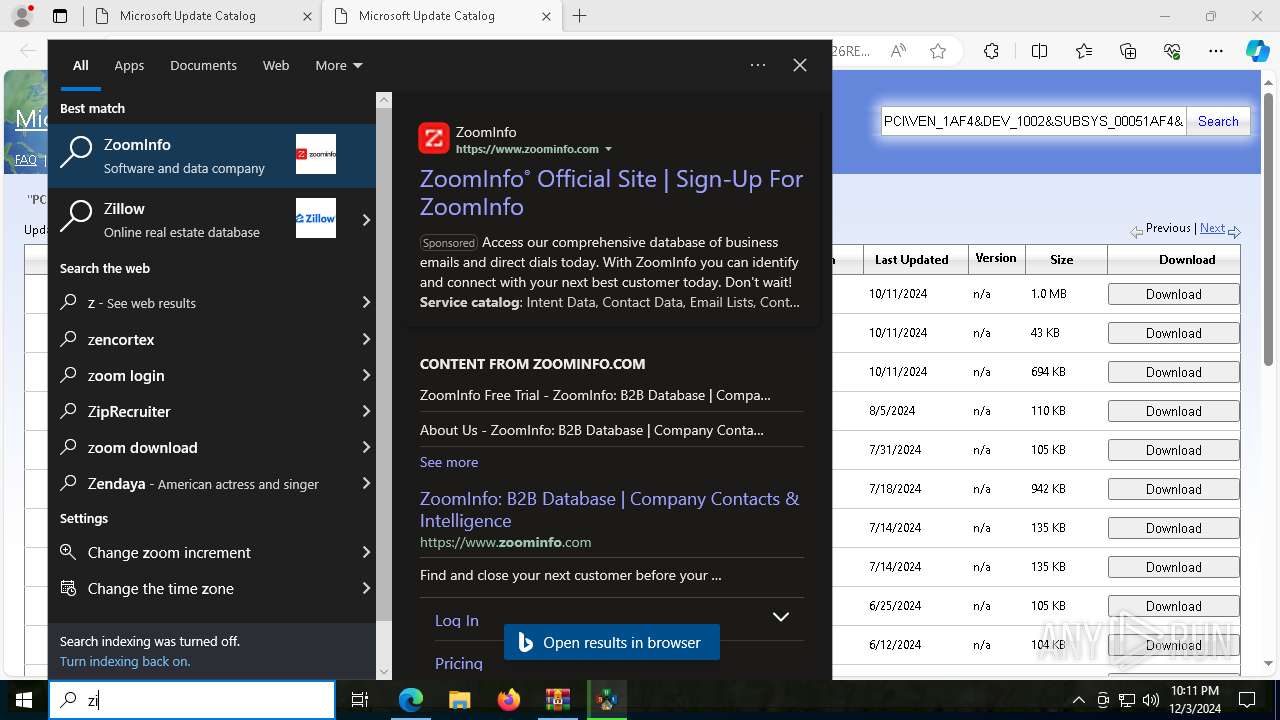Open File Explorer from taskbar
The image size is (1280, 720).
click(x=460, y=700)
